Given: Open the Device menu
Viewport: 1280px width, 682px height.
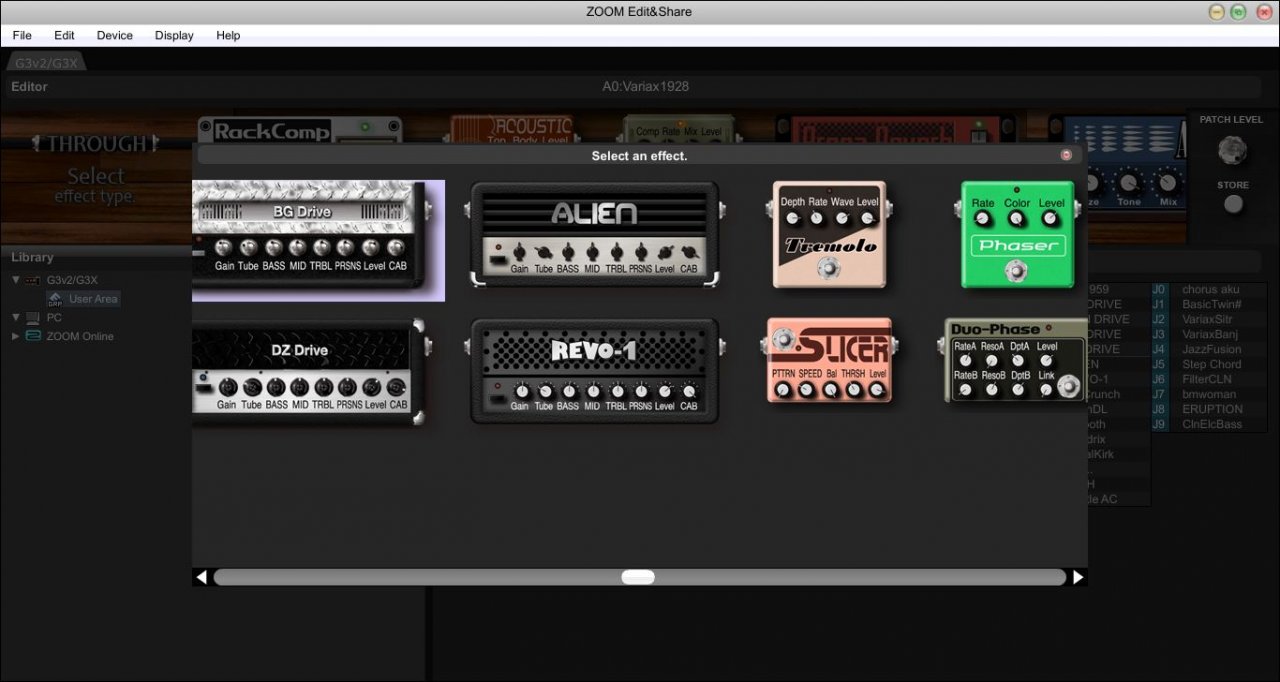Looking at the screenshot, I should (x=115, y=35).
